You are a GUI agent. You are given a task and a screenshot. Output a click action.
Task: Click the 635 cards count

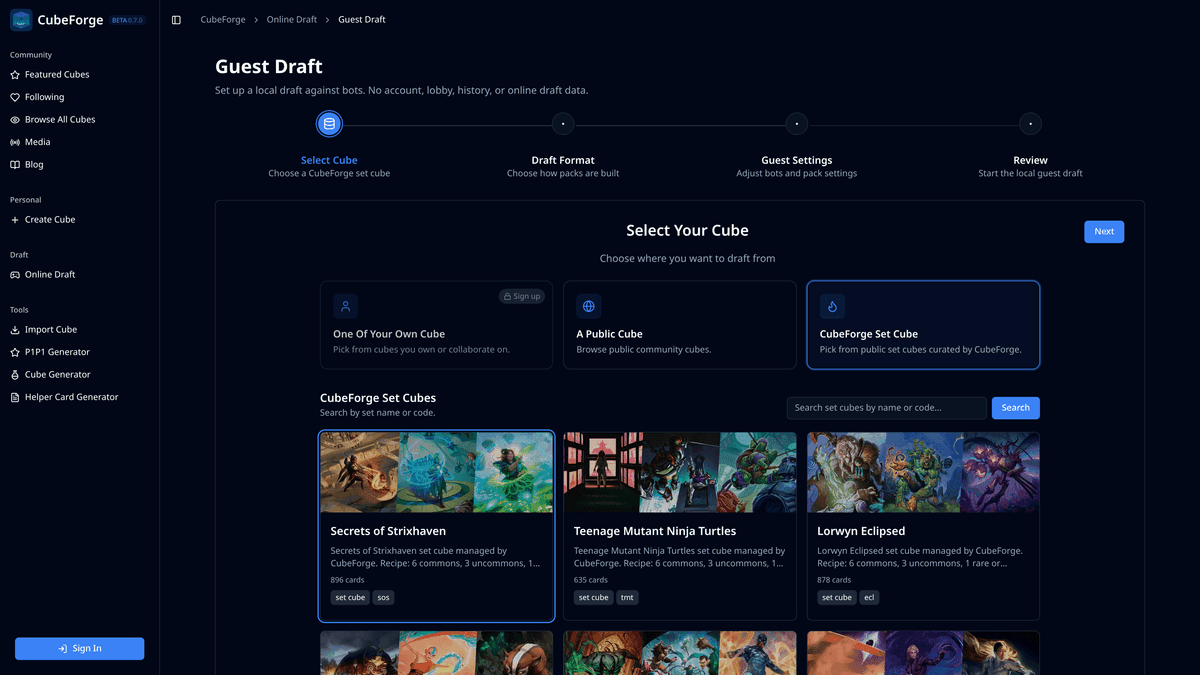tap(591, 580)
